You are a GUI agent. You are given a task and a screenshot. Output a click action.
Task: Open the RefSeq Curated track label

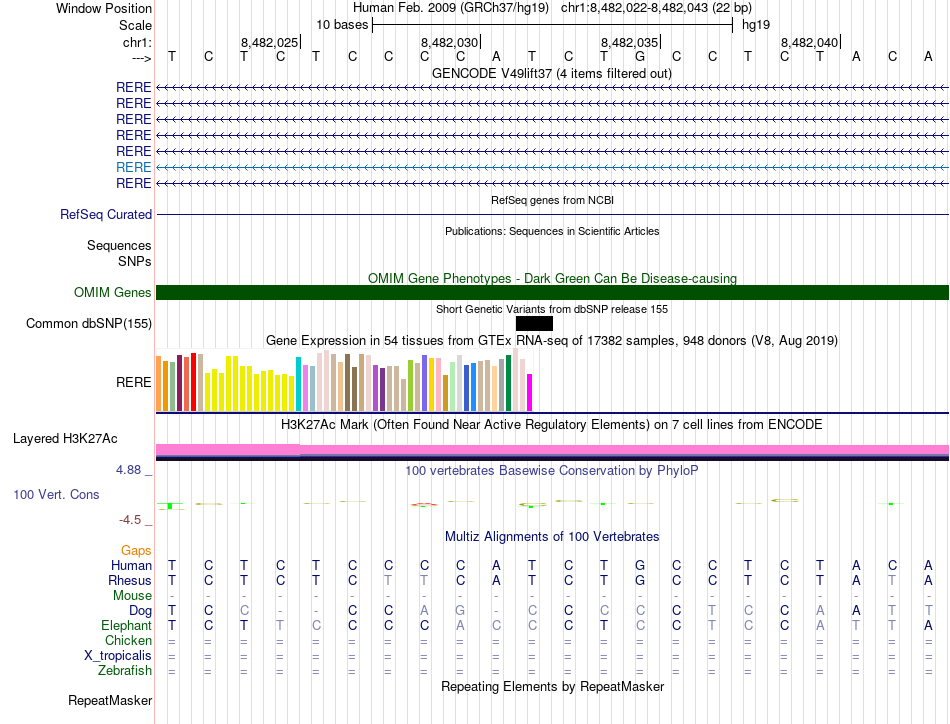click(x=106, y=214)
